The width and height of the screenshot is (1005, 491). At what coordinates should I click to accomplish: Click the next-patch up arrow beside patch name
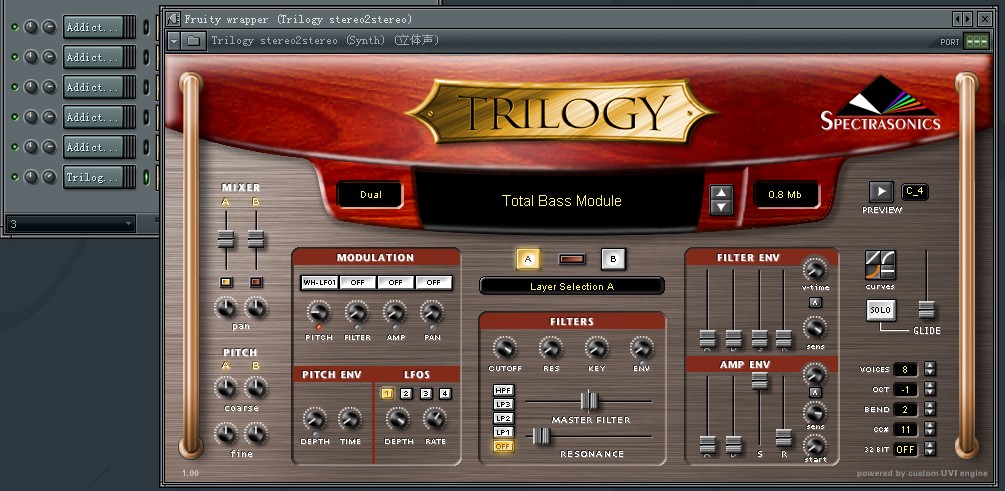point(722,193)
